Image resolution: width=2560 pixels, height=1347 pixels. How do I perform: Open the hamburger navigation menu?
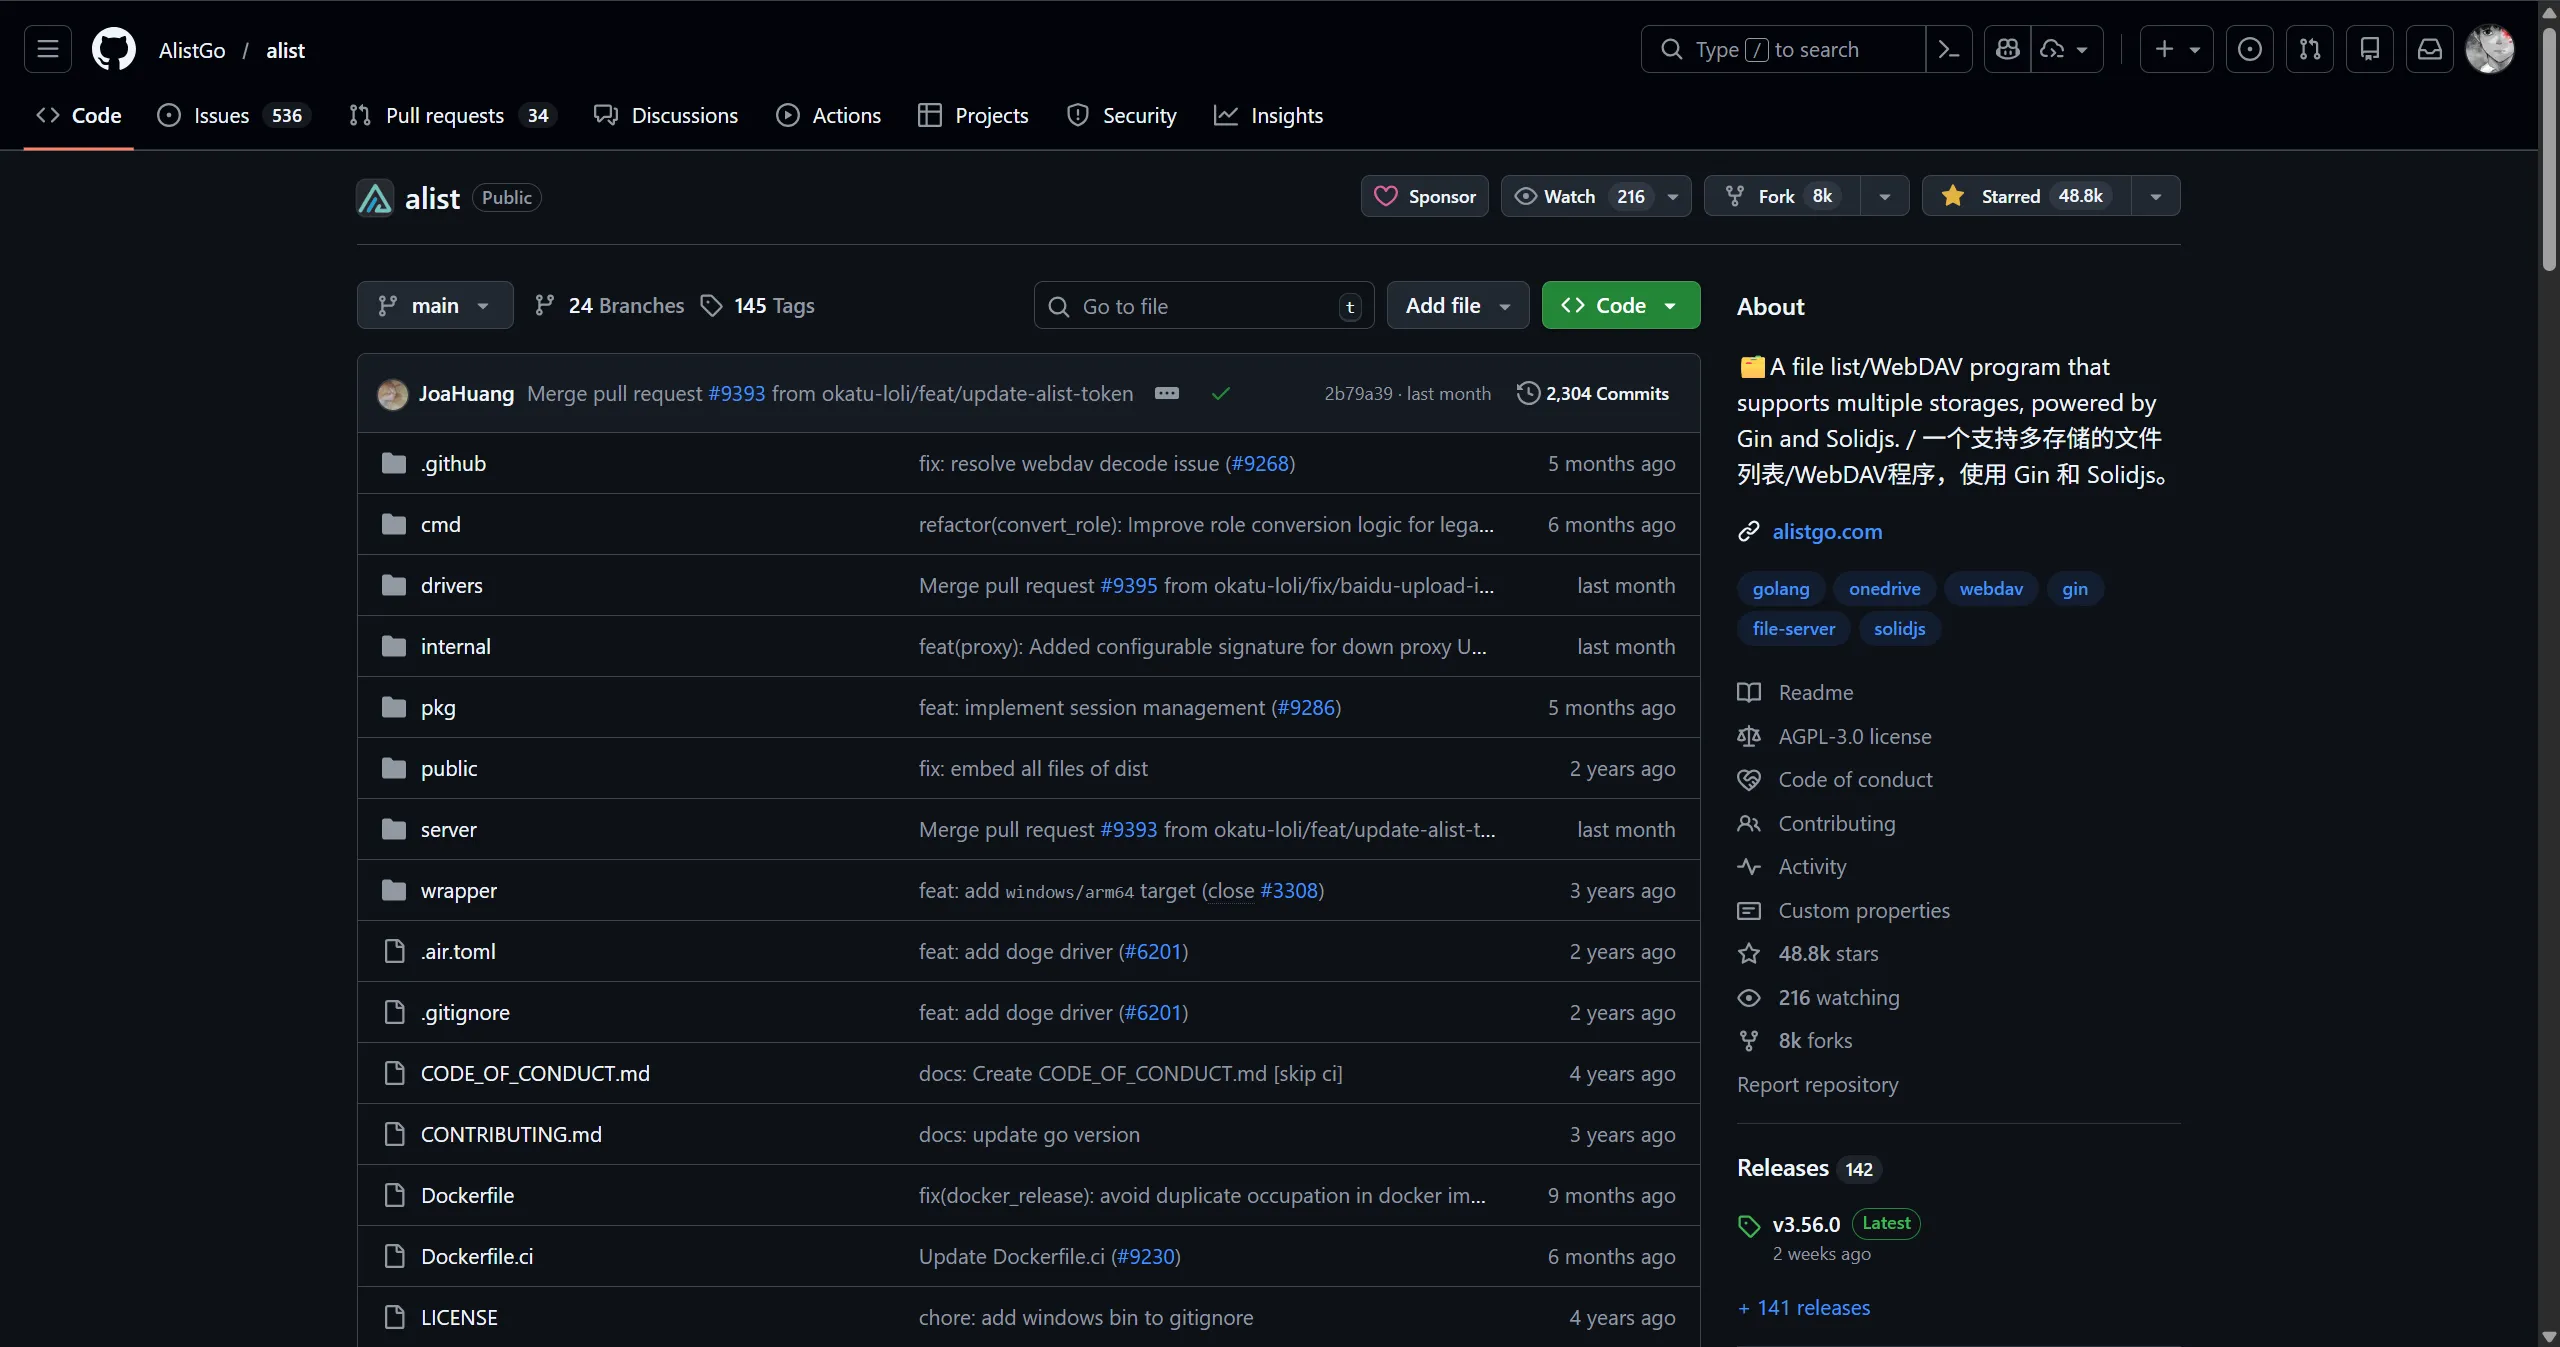click(x=47, y=49)
